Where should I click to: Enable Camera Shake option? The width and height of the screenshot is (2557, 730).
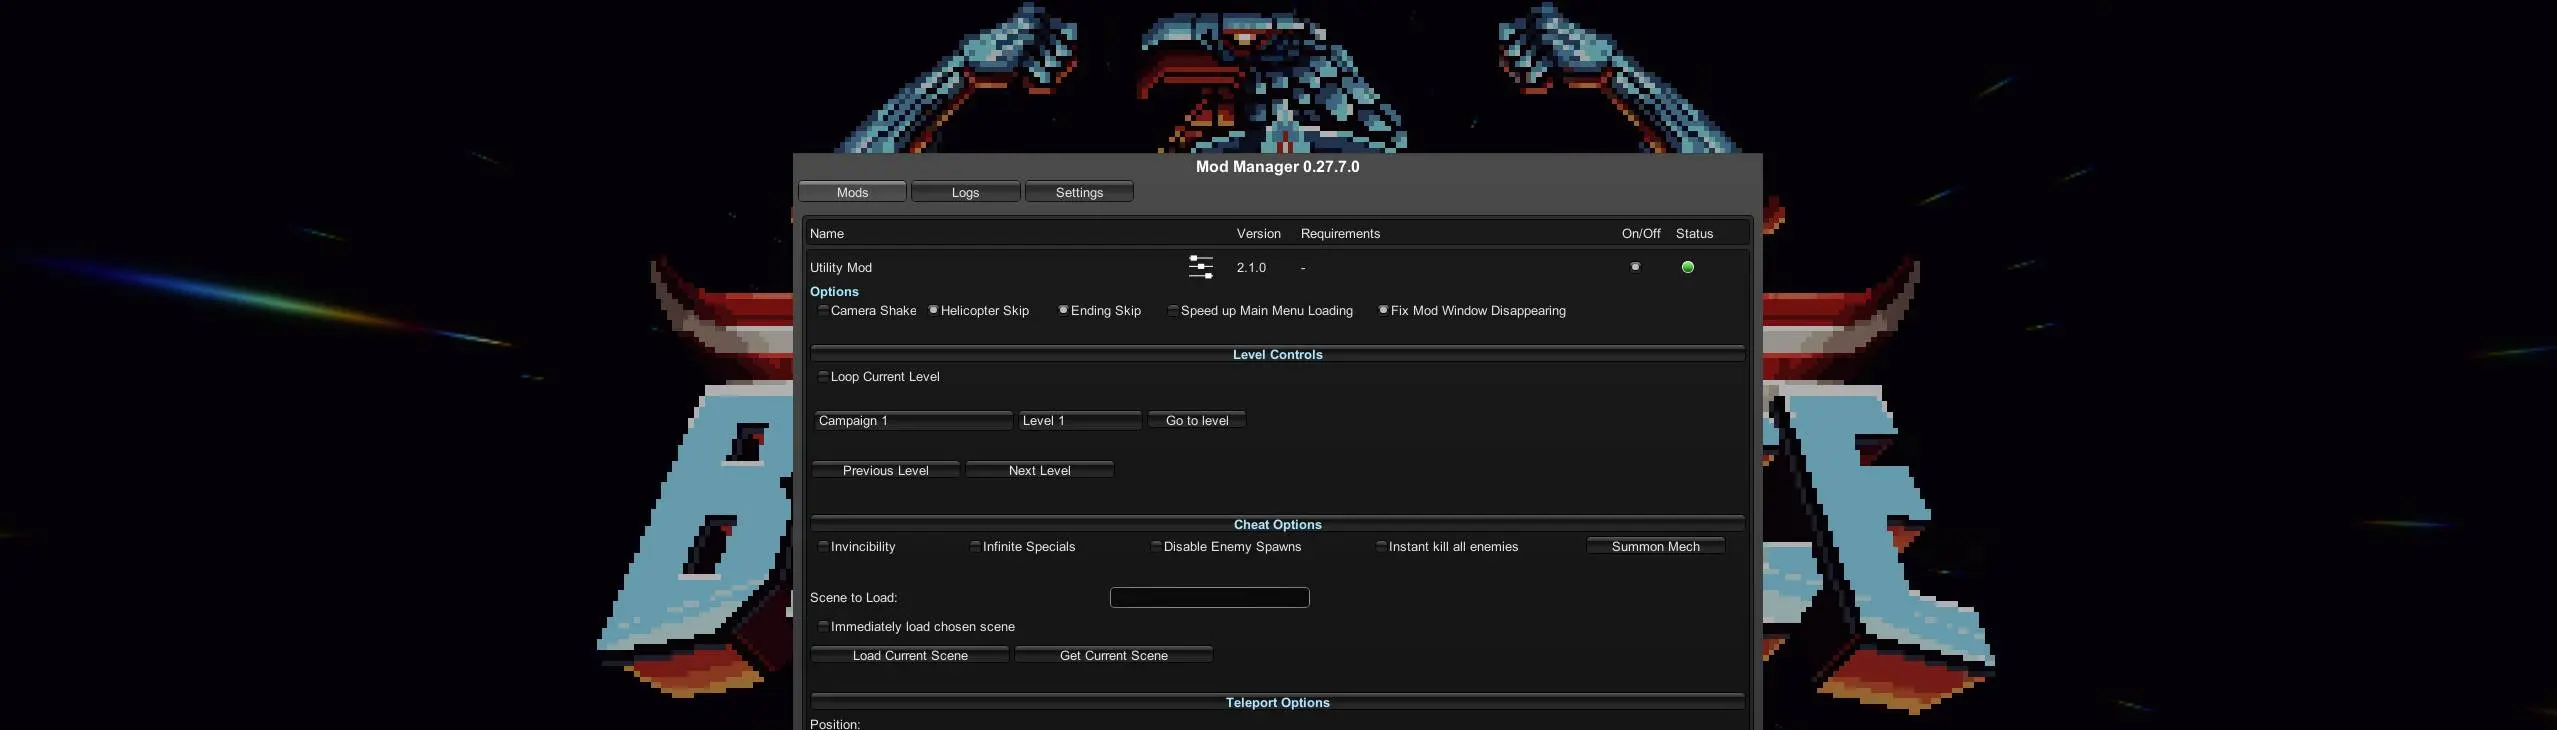click(823, 310)
